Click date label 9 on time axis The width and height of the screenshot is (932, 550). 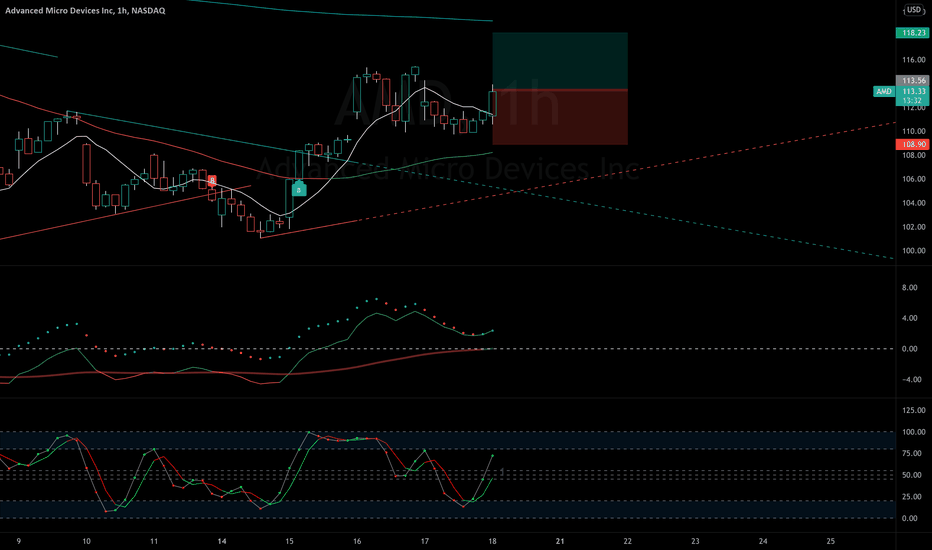19,541
